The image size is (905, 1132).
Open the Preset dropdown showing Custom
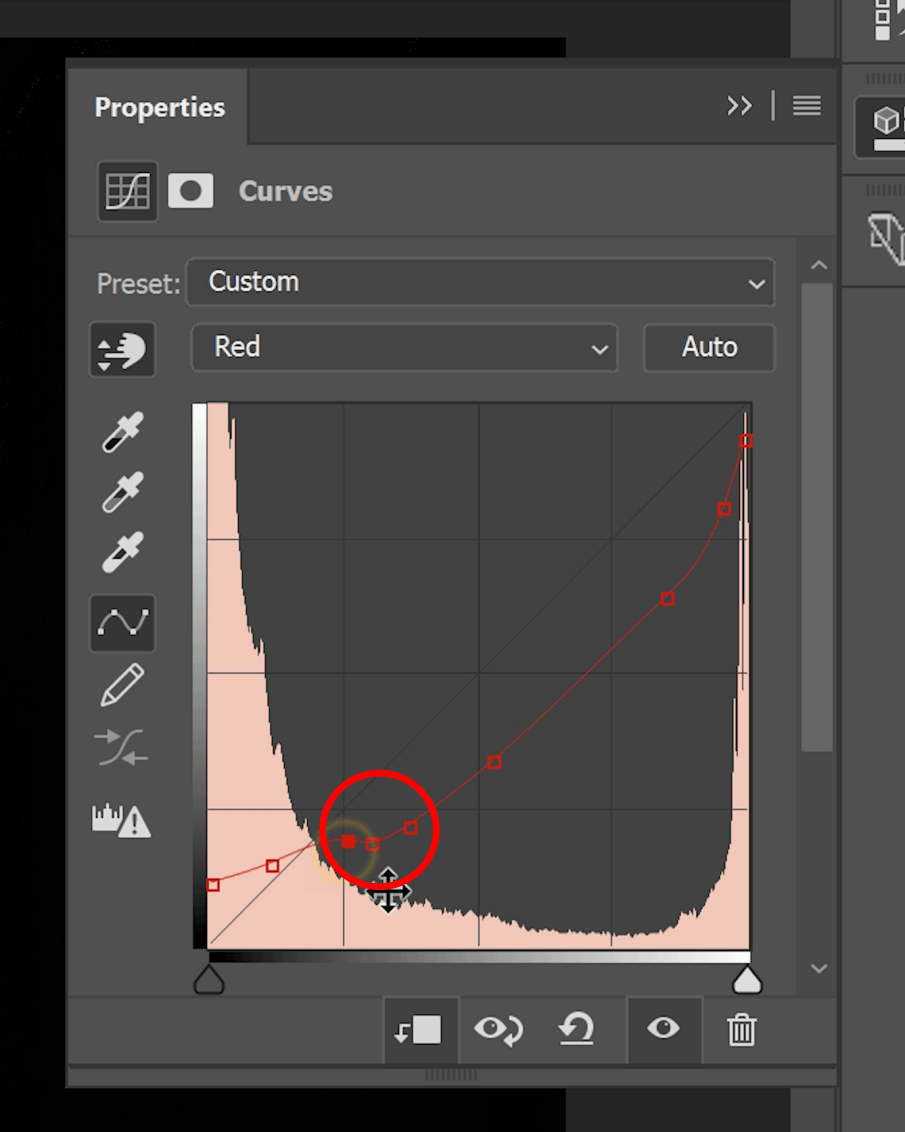coord(480,283)
